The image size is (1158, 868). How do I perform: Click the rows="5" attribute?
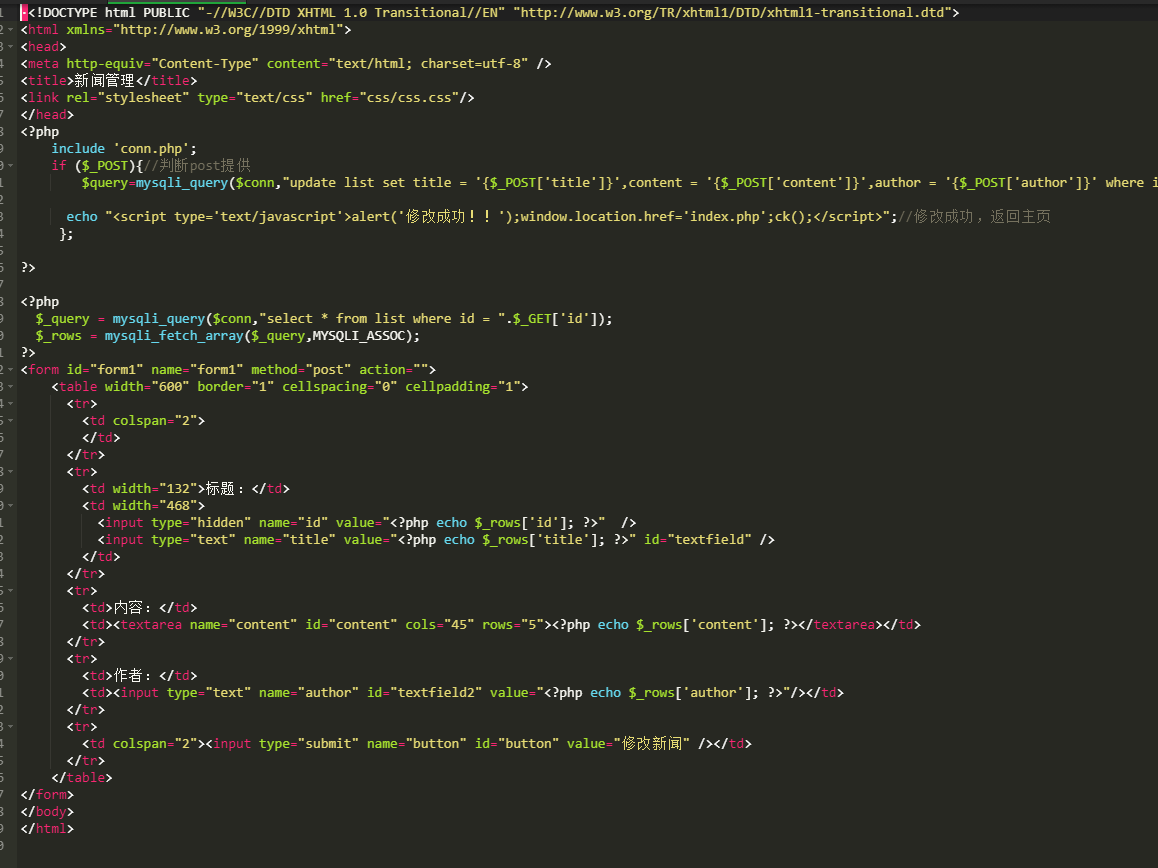tap(513, 625)
